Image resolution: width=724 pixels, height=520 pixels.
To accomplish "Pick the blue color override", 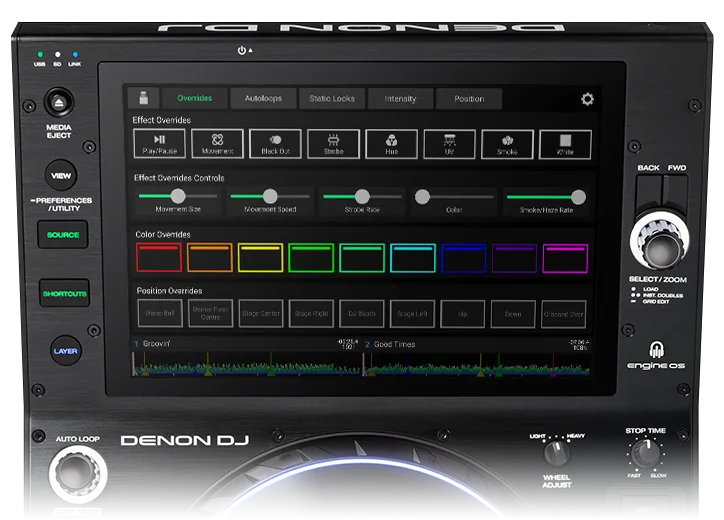I will (464, 259).
